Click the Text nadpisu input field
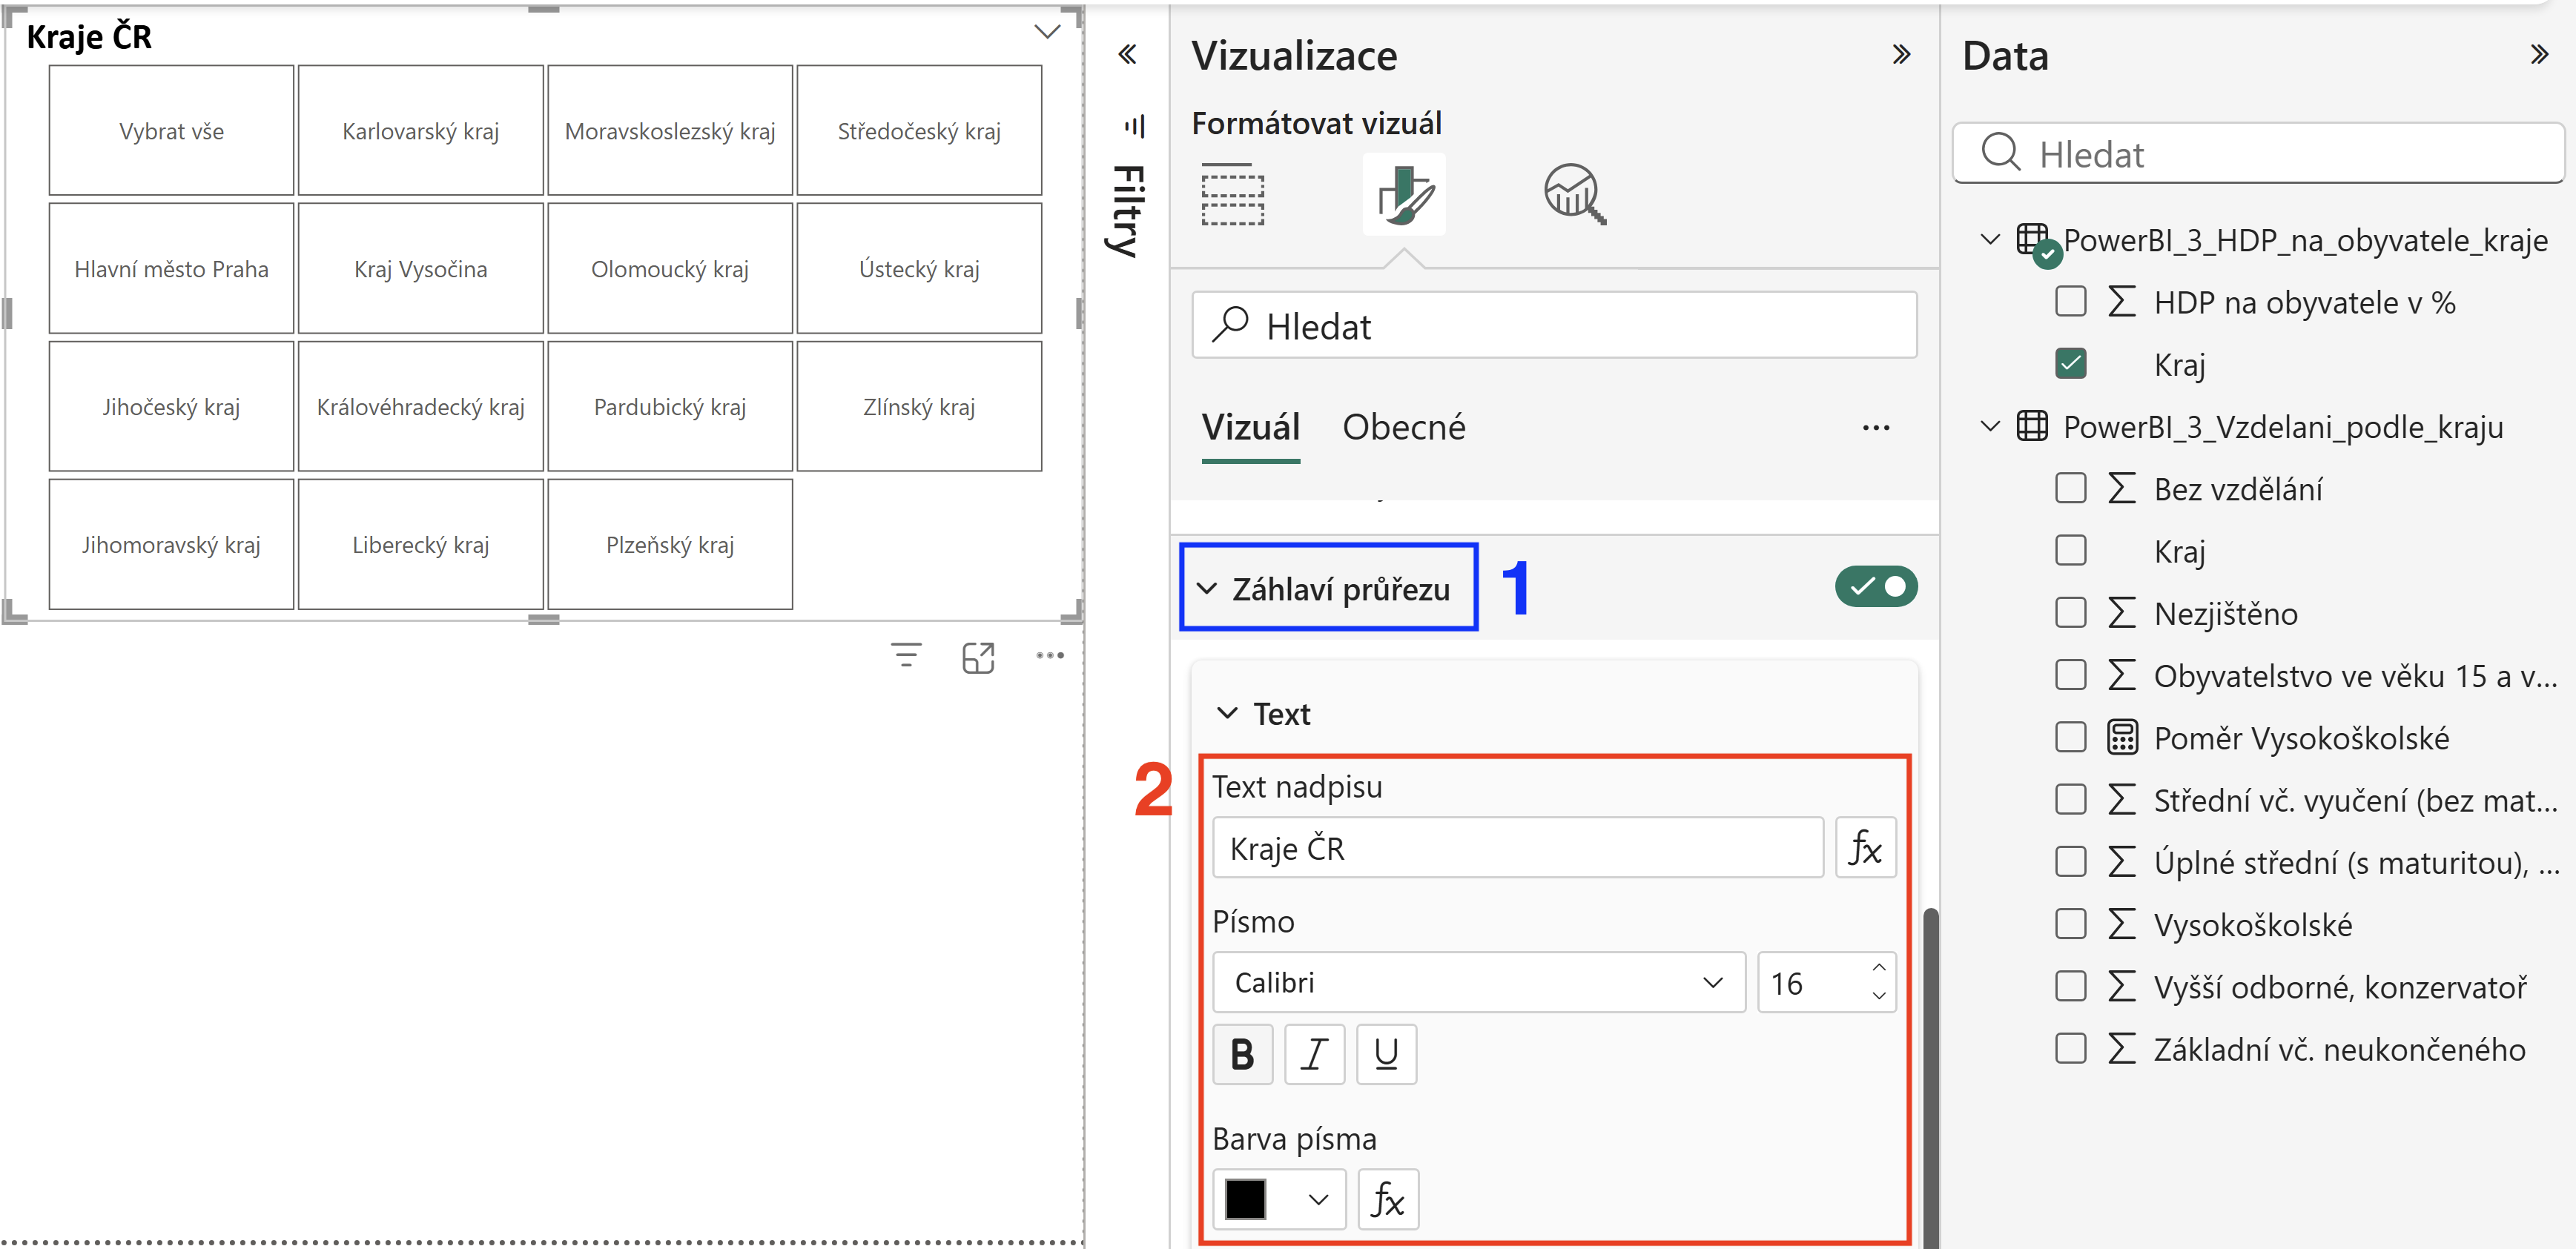 coord(1518,848)
